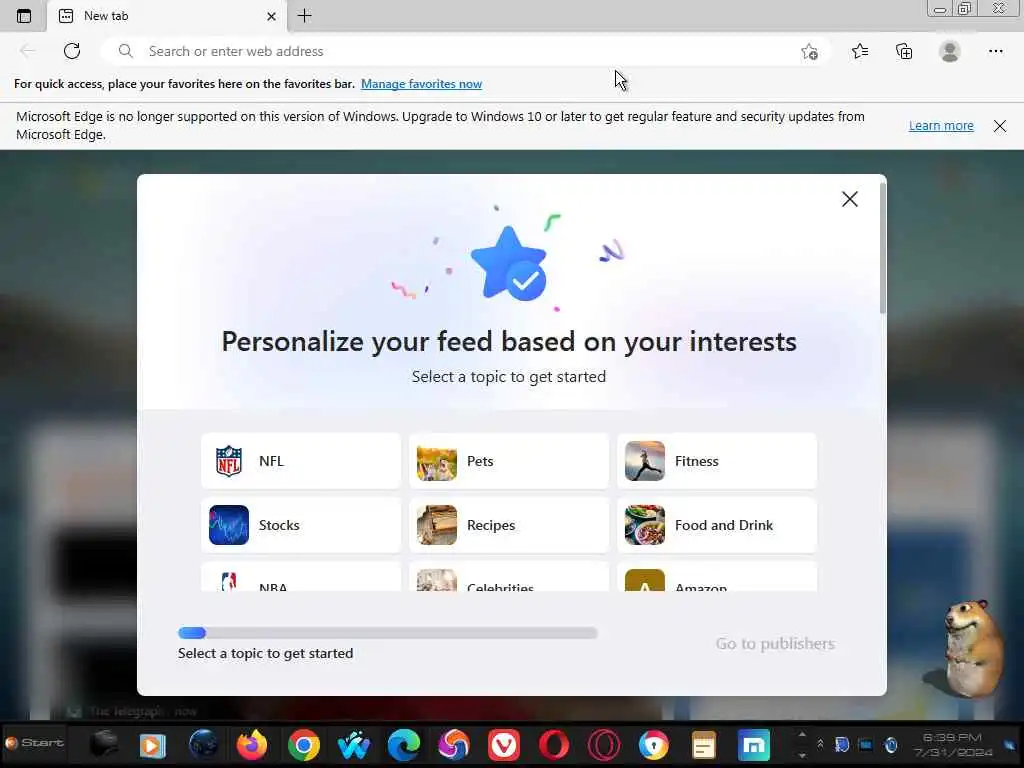Open the media player taskbar icon
The image size is (1024, 768).
click(152, 745)
